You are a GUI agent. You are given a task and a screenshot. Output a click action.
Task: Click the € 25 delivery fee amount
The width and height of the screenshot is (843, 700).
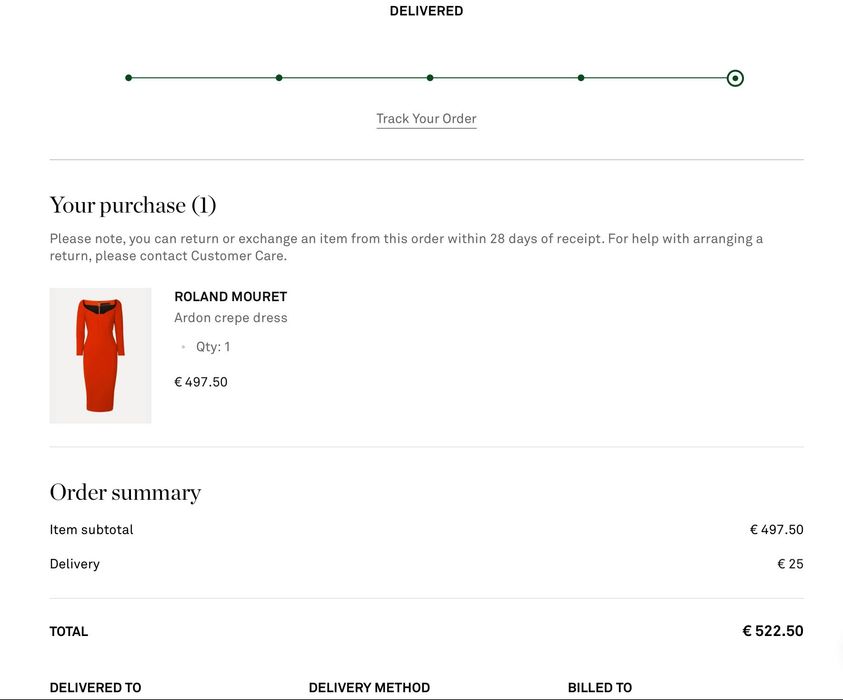click(790, 564)
